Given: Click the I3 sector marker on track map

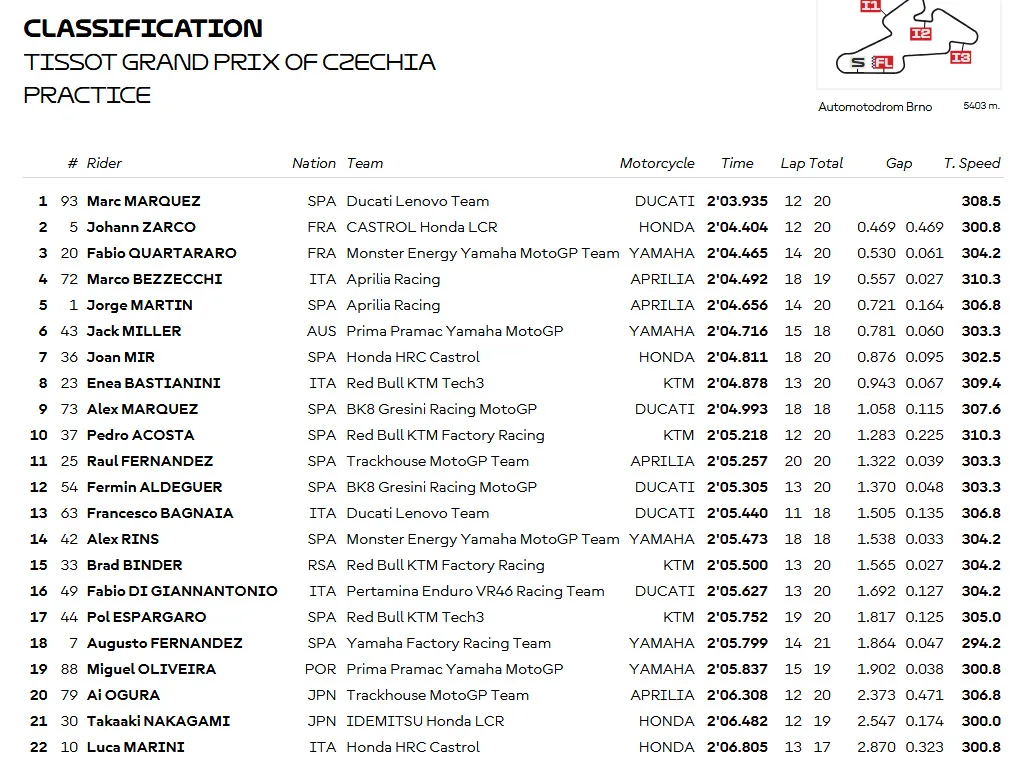Looking at the screenshot, I should (x=961, y=57).
